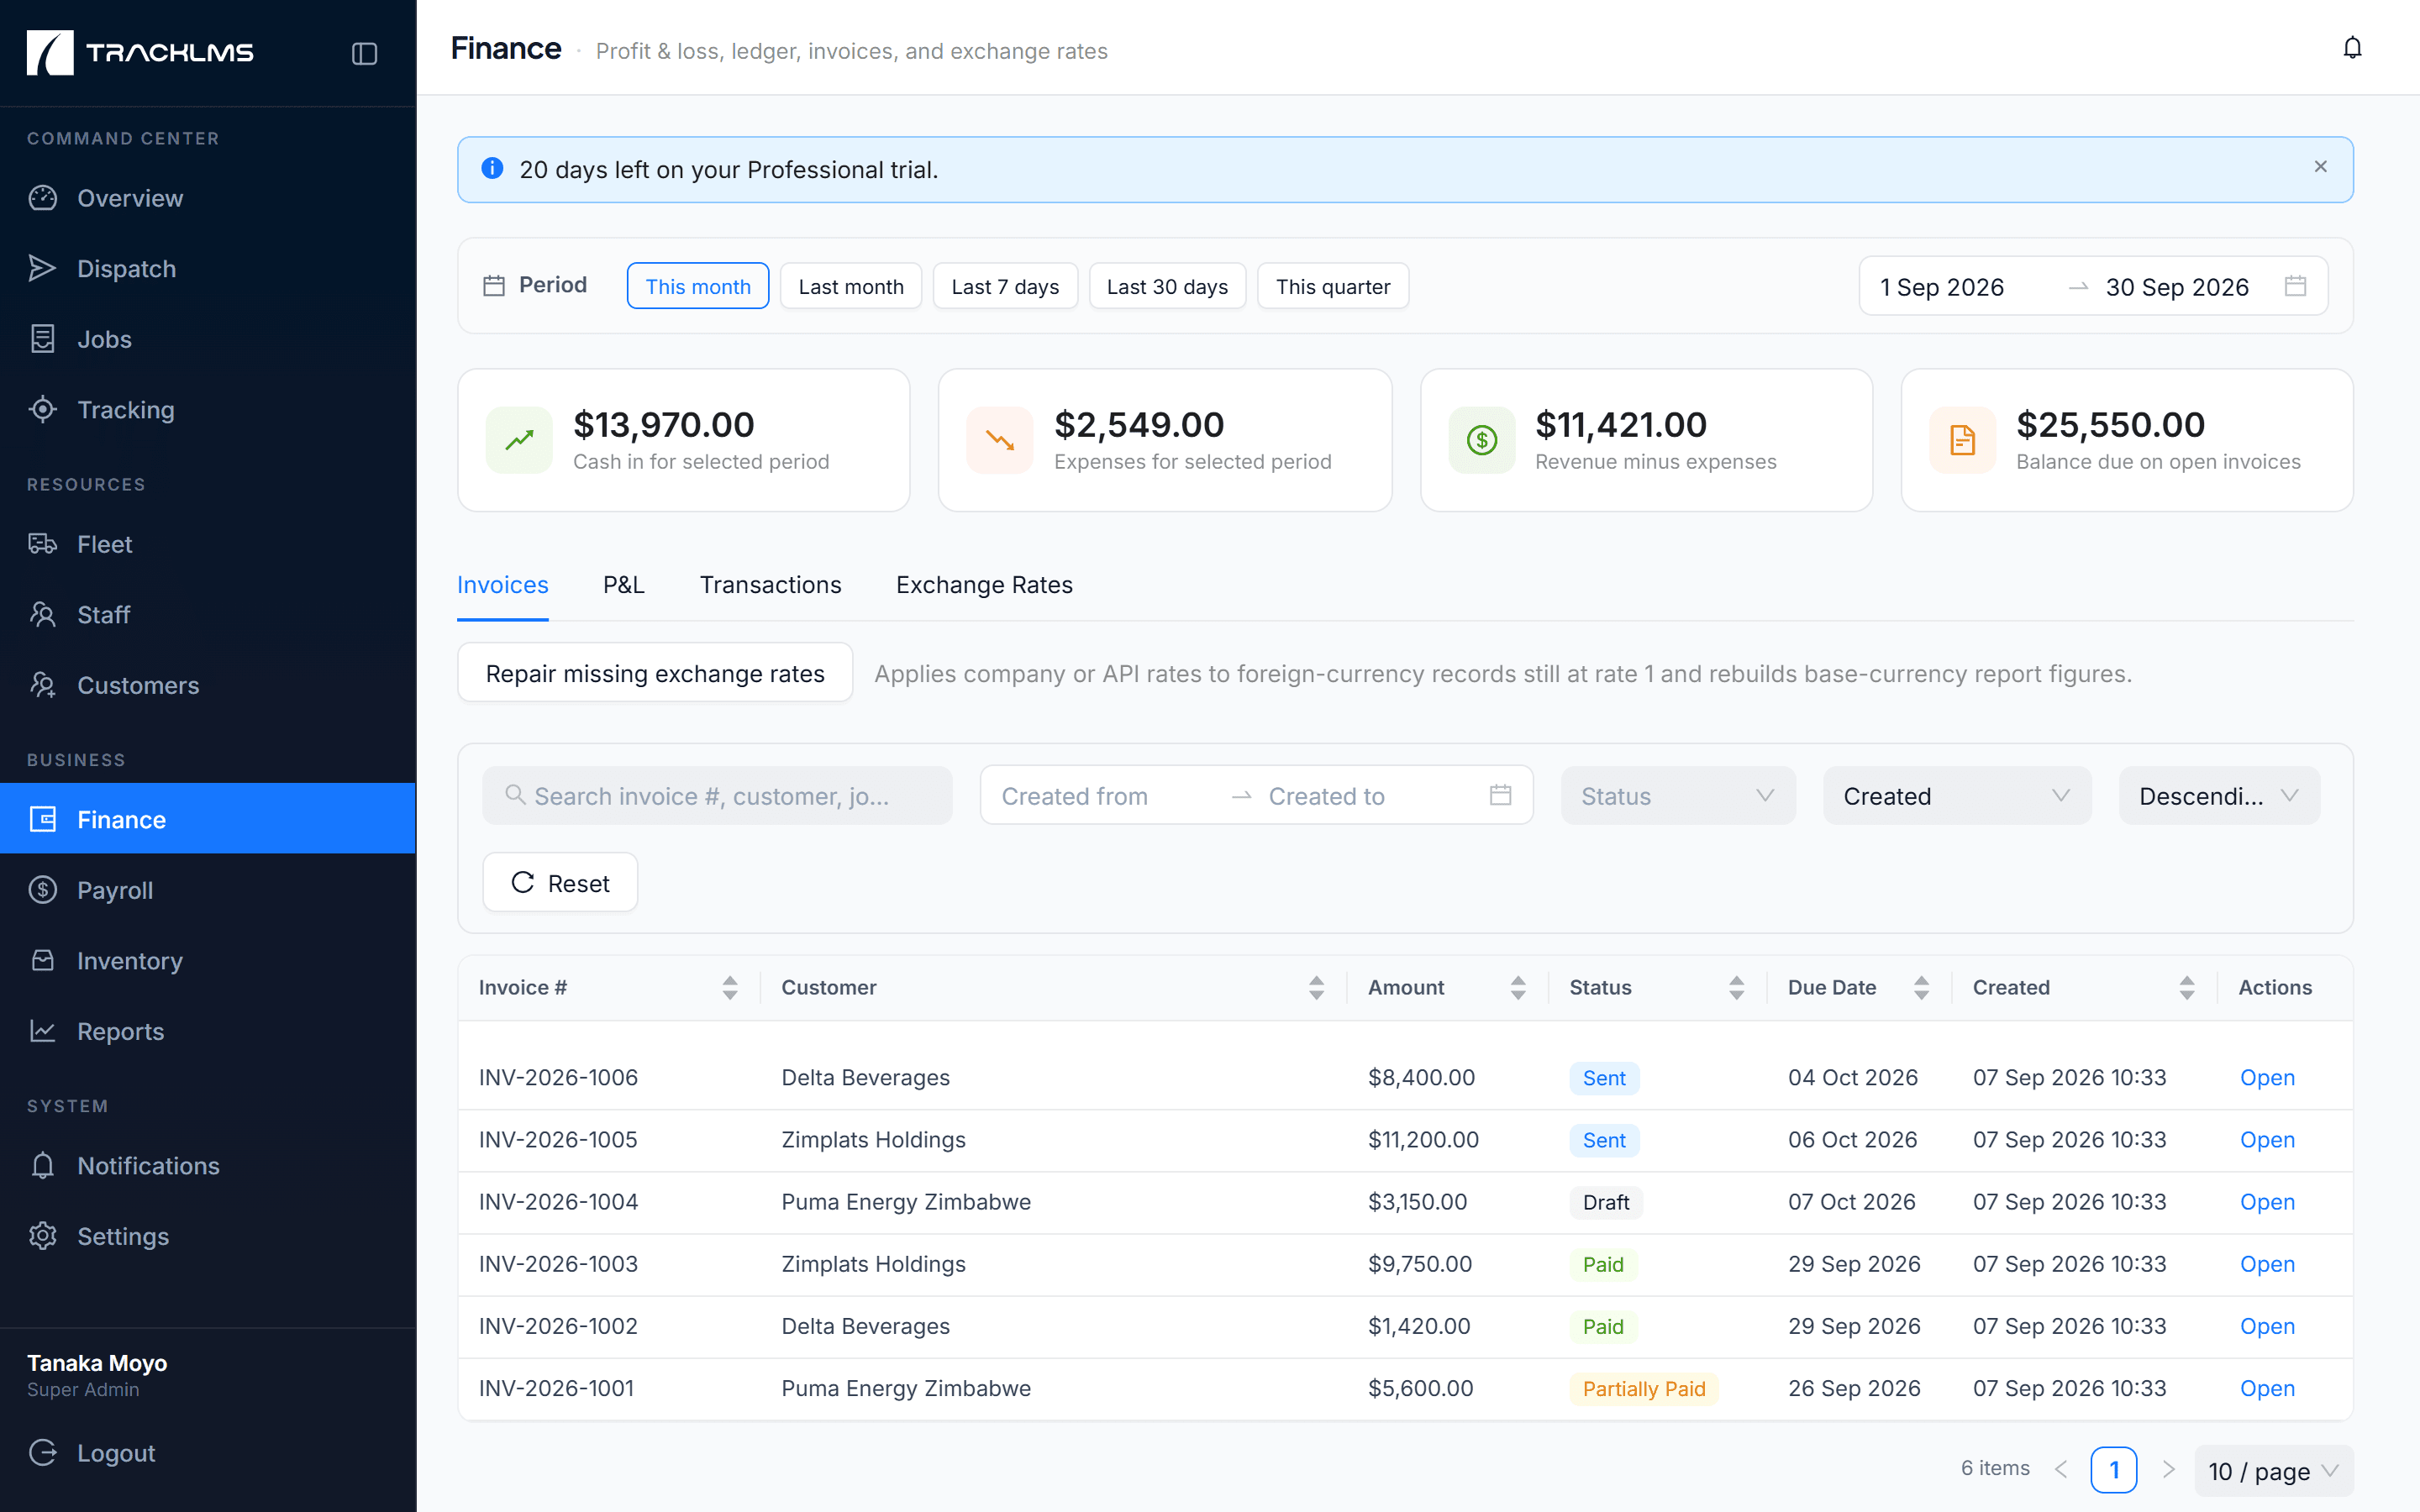The height and width of the screenshot is (1512, 2420).
Task: Click the Customers icon in sidebar
Action: coord(42,685)
